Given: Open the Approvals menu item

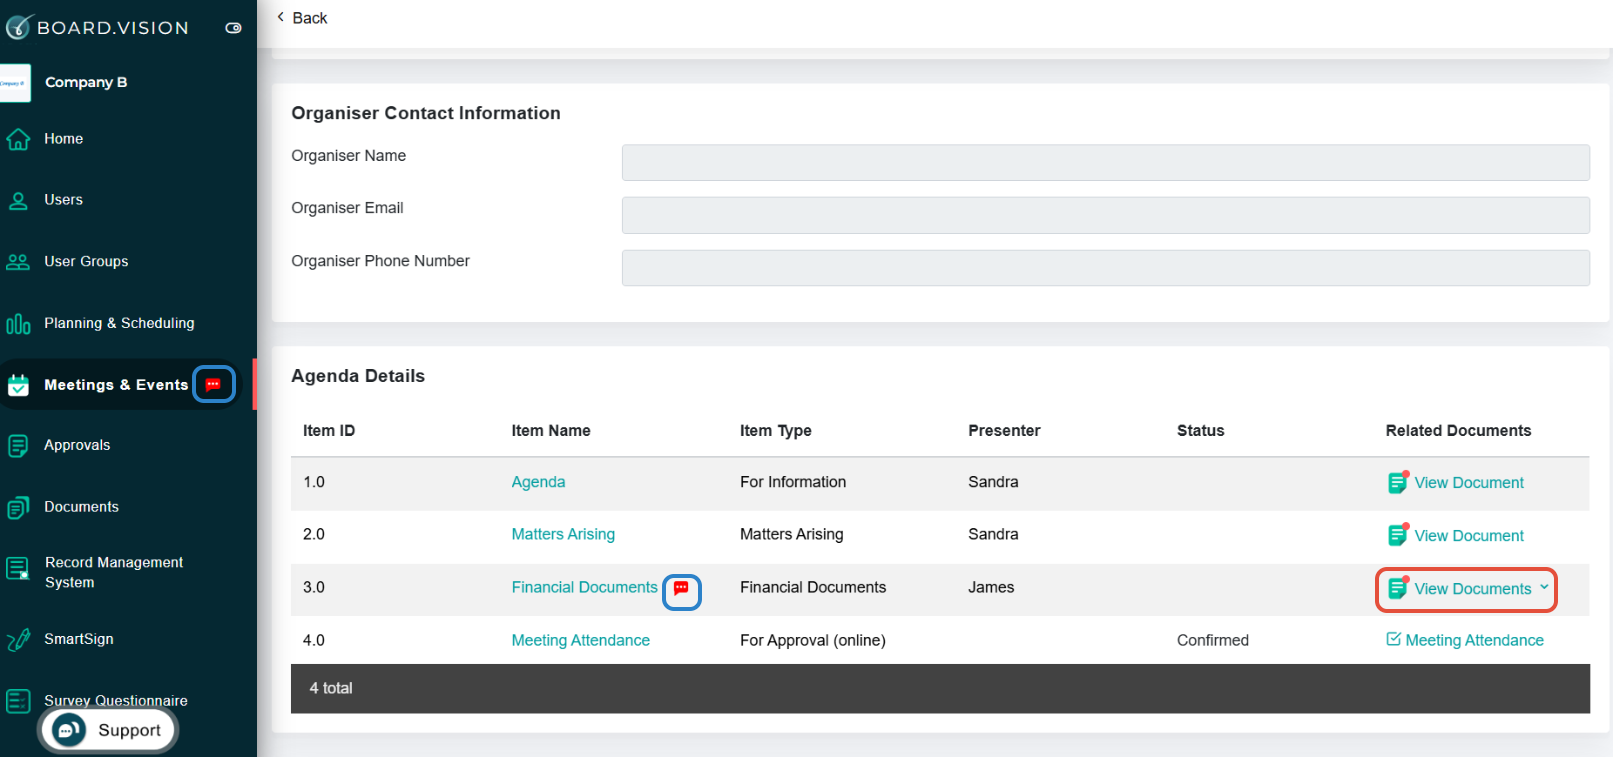Looking at the screenshot, I should click(77, 445).
